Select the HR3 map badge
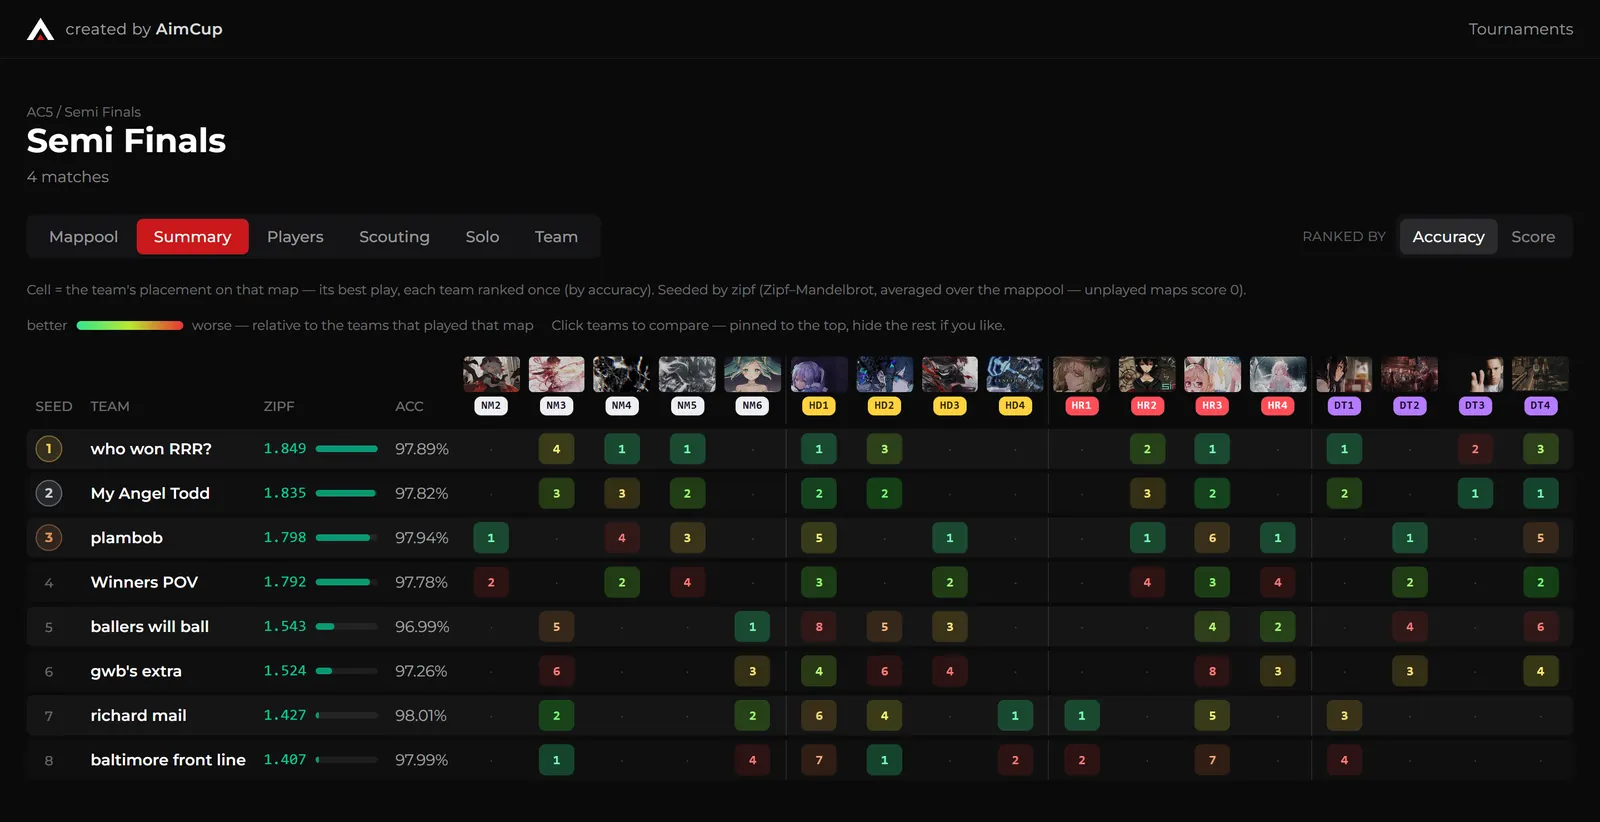The image size is (1600, 822). tap(1212, 406)
